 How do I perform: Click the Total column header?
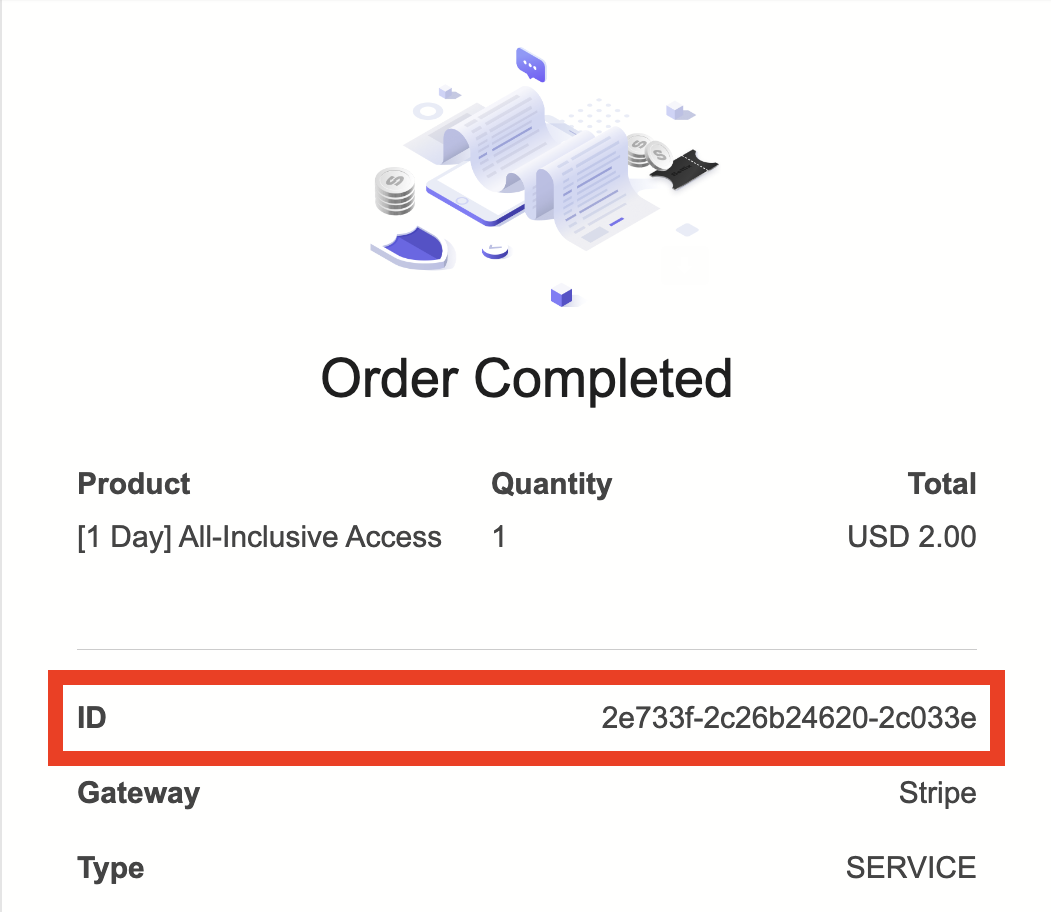click(941, 484)
